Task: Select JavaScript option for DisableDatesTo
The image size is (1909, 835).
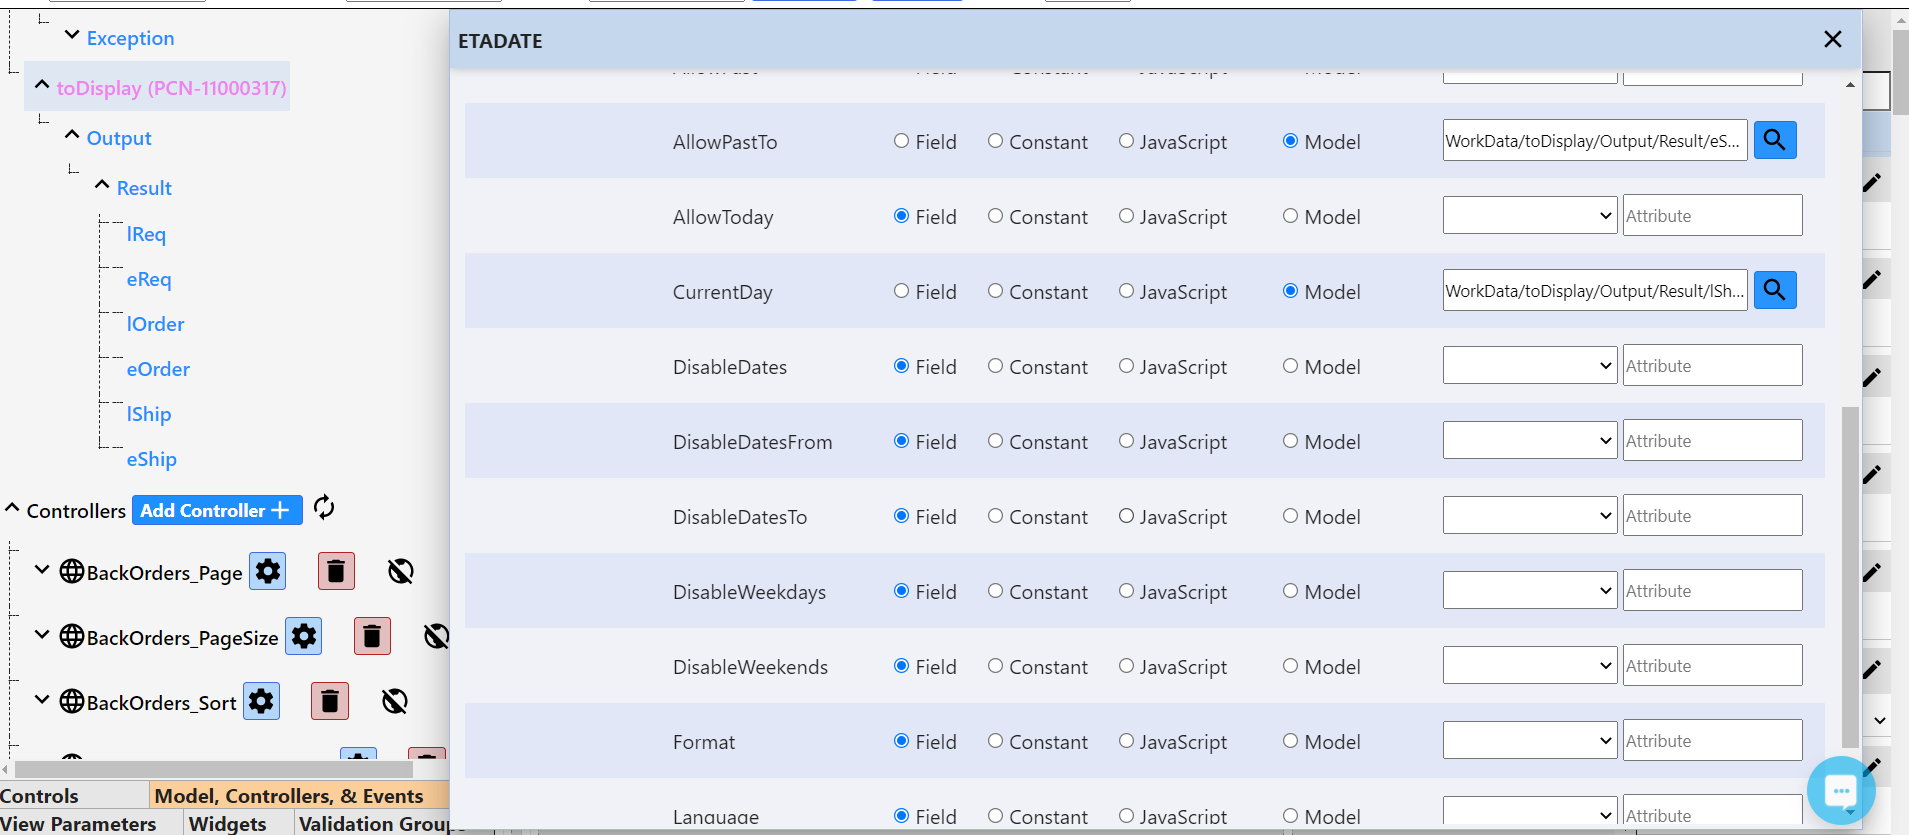Action: click(x=1126, y=516)
